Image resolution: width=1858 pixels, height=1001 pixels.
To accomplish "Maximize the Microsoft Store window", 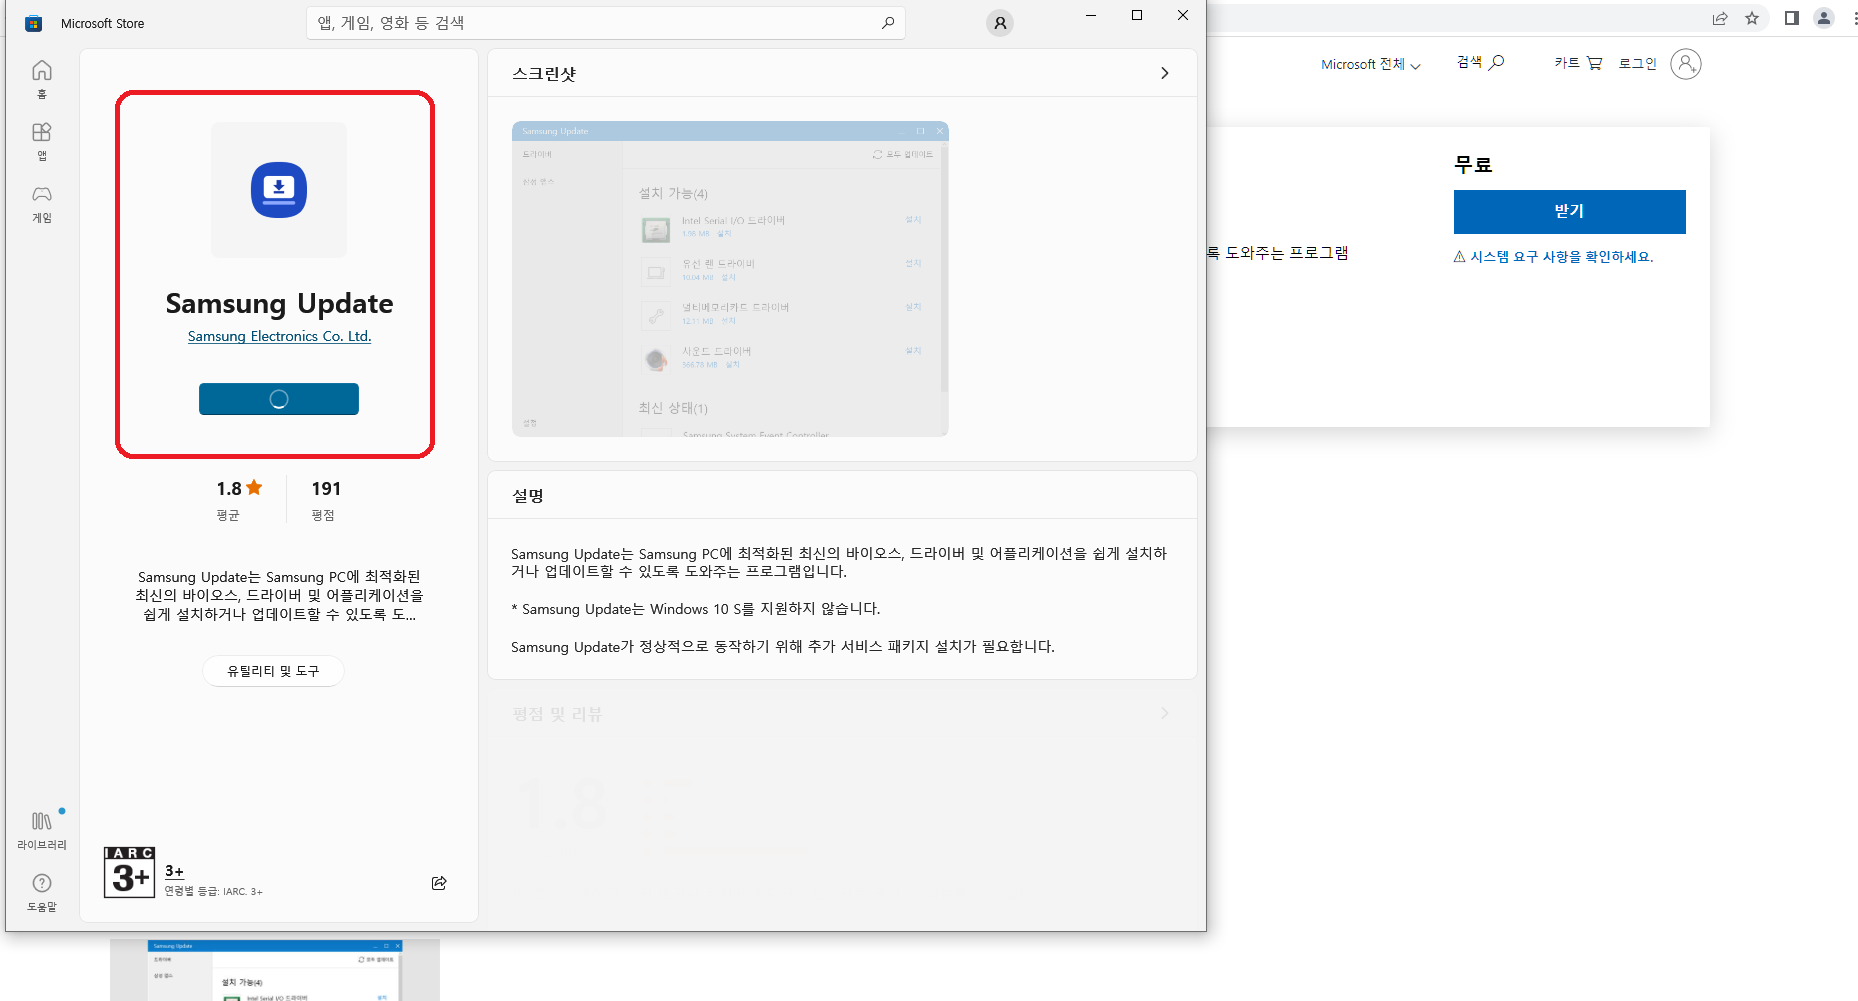I will (1137, 15).
